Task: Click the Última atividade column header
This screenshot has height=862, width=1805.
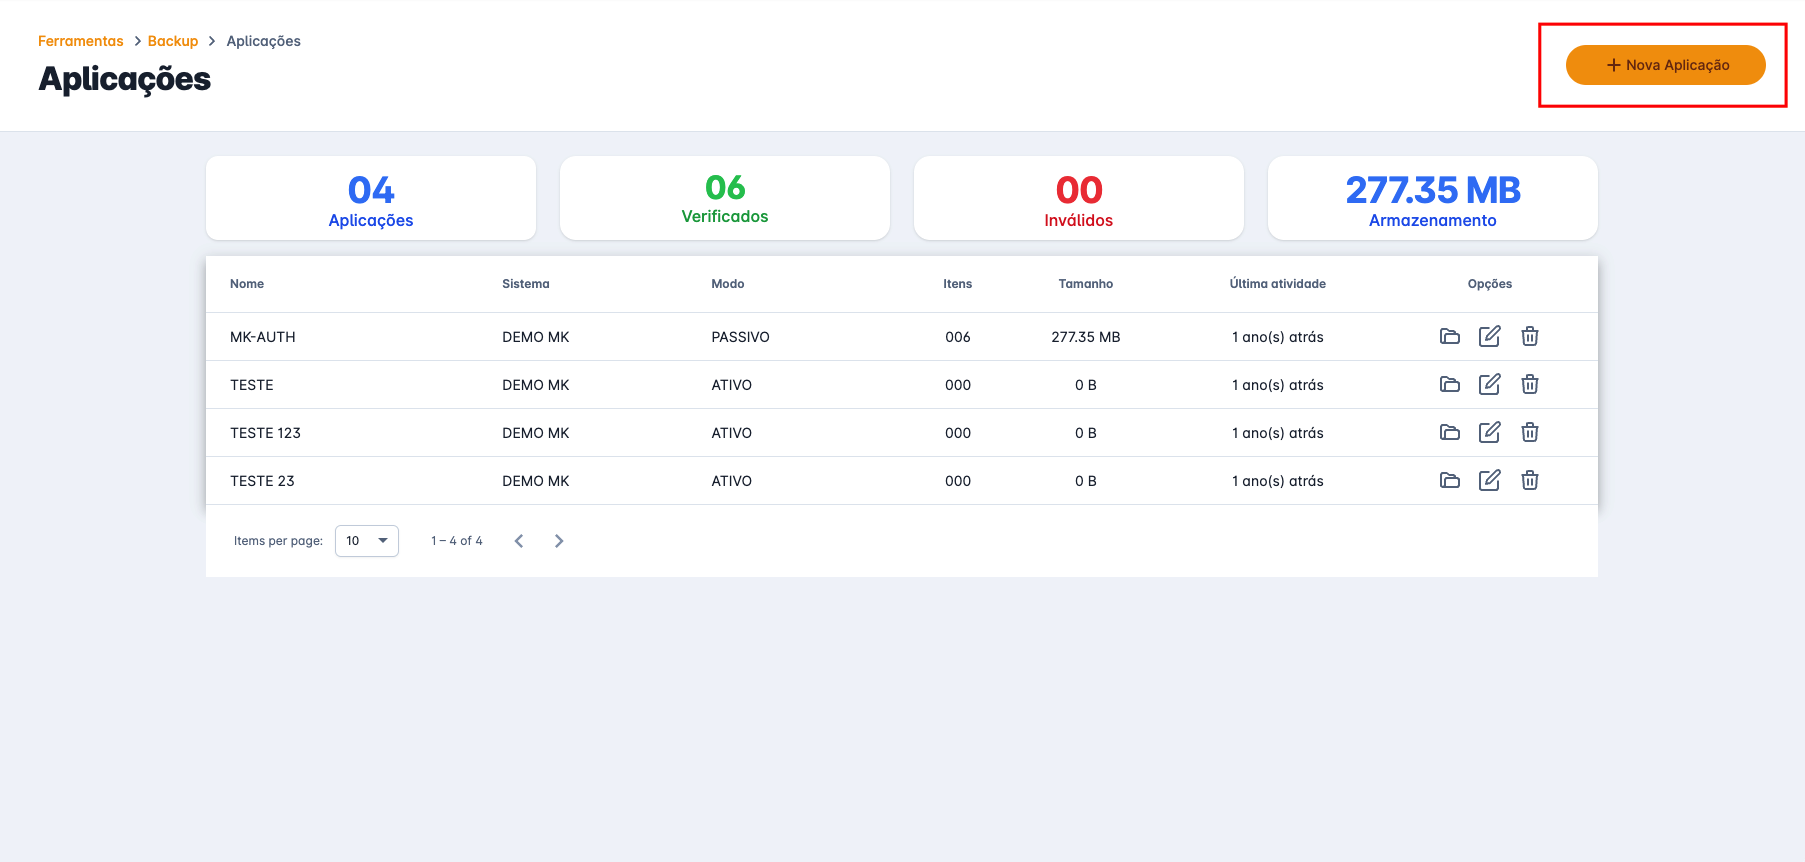Action: tap(1277, 284)
